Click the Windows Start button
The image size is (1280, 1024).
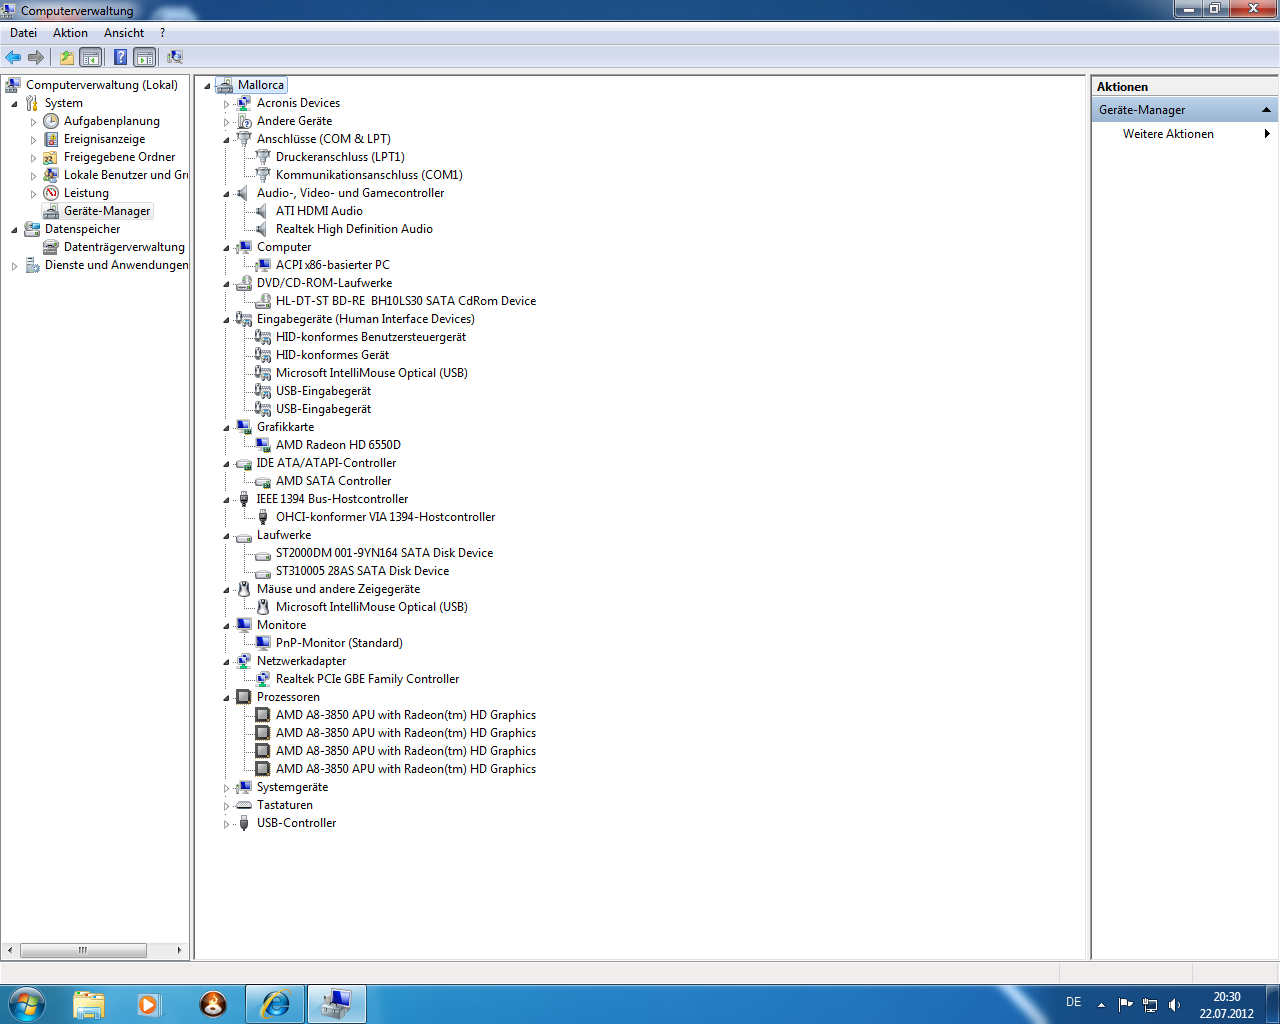(25, 1004)
